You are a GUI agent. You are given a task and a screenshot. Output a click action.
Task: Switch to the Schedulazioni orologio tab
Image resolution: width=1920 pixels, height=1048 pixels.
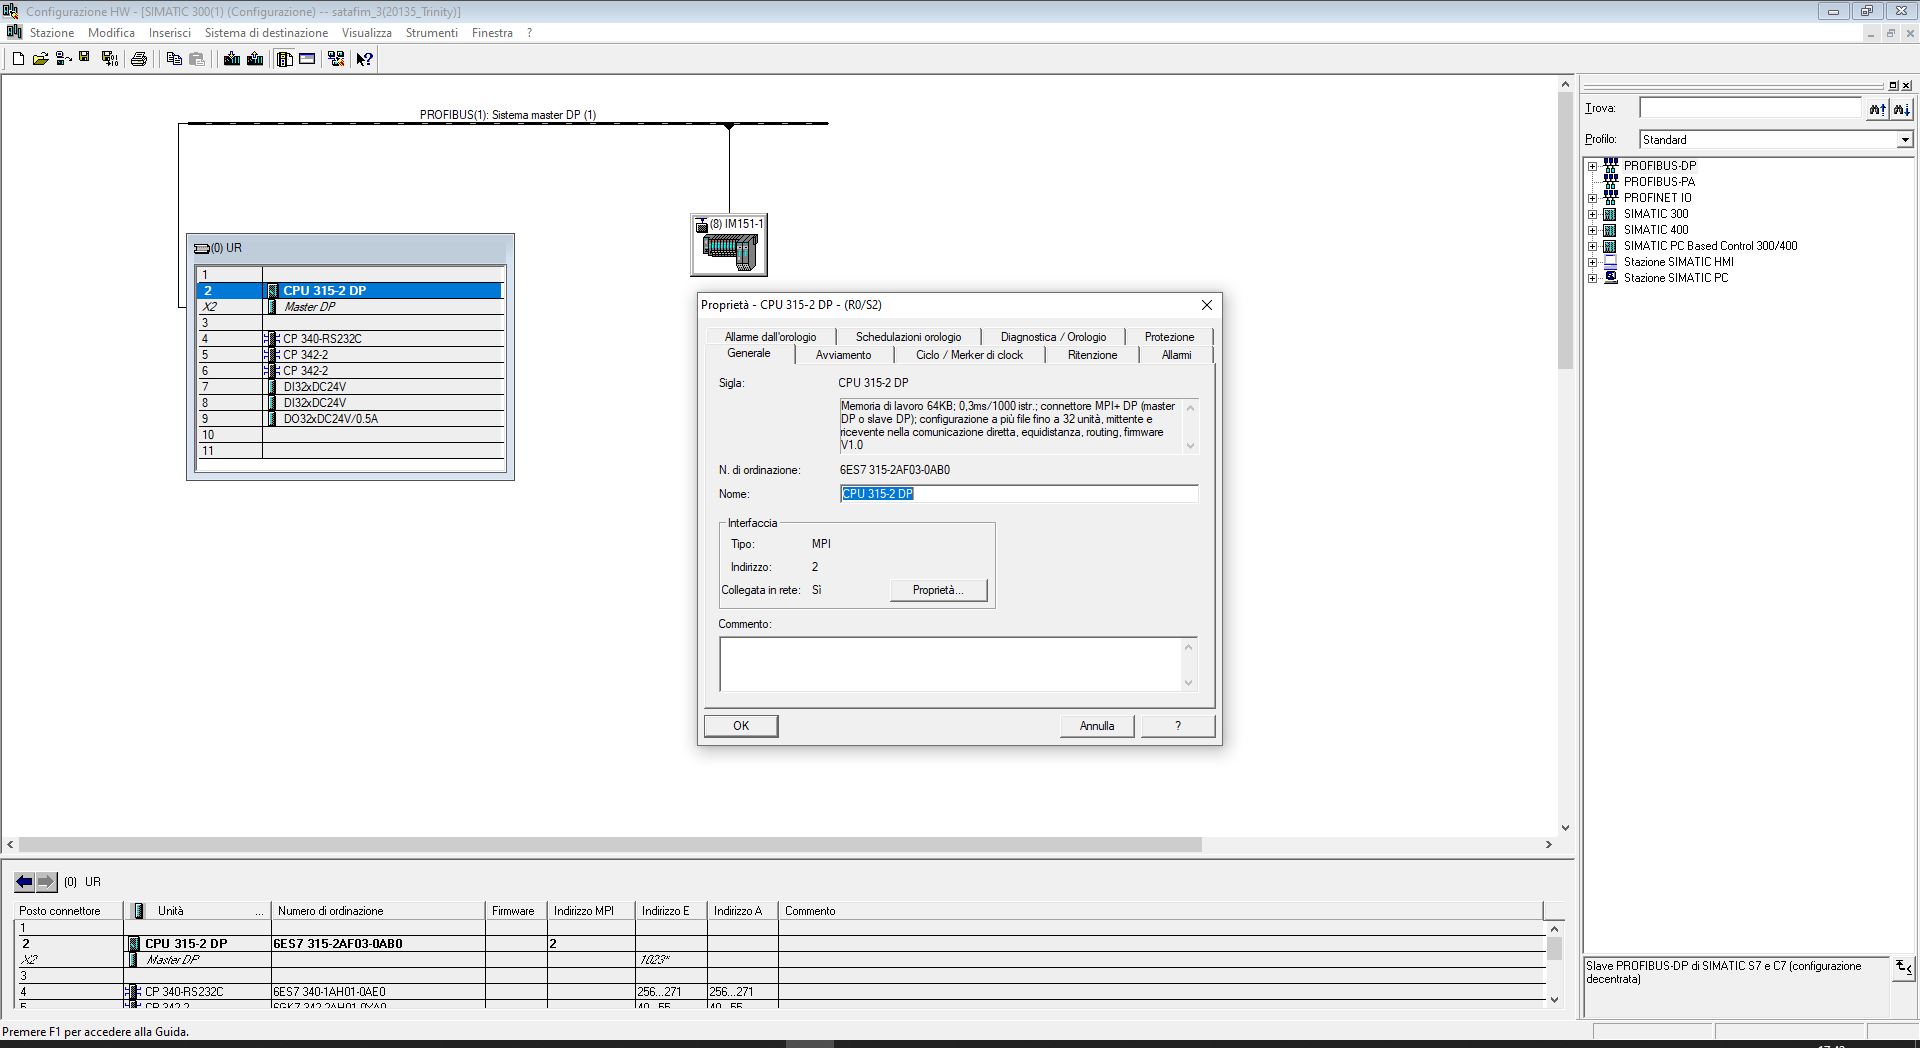point(908,337)
